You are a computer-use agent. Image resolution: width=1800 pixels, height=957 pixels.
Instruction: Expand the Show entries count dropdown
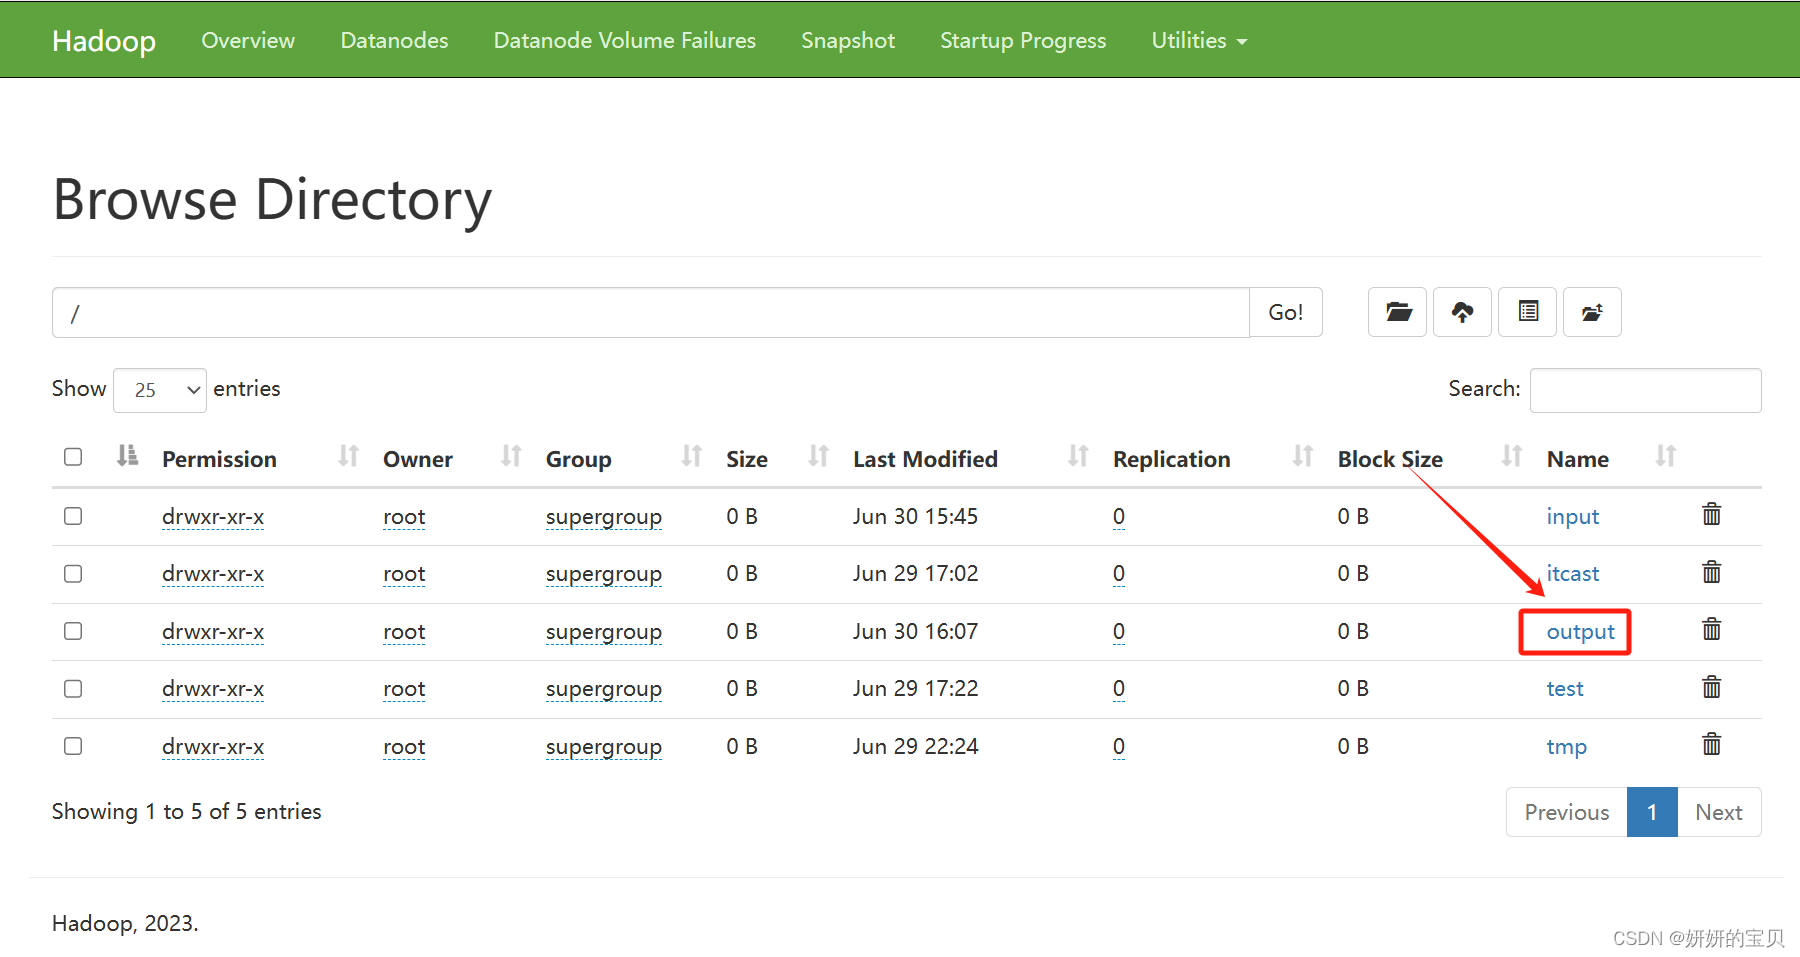tap(160, 390)
